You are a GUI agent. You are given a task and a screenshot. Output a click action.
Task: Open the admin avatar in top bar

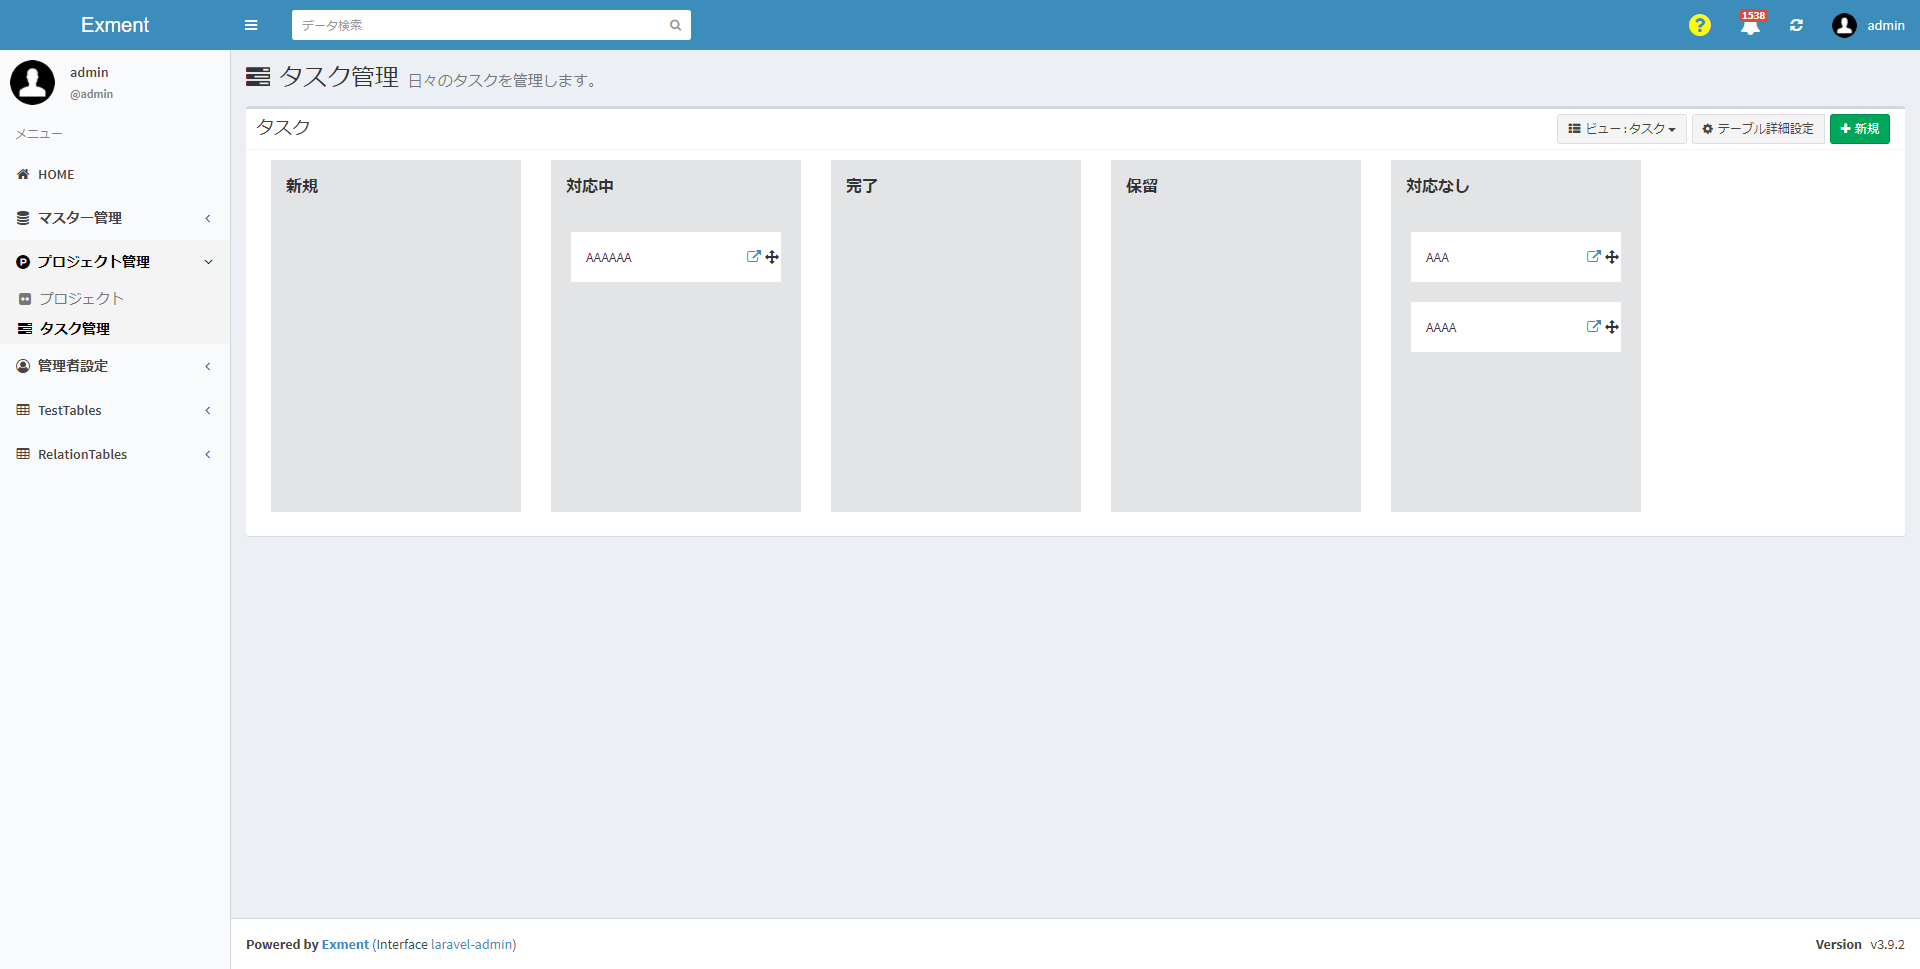pos(1844,25)
